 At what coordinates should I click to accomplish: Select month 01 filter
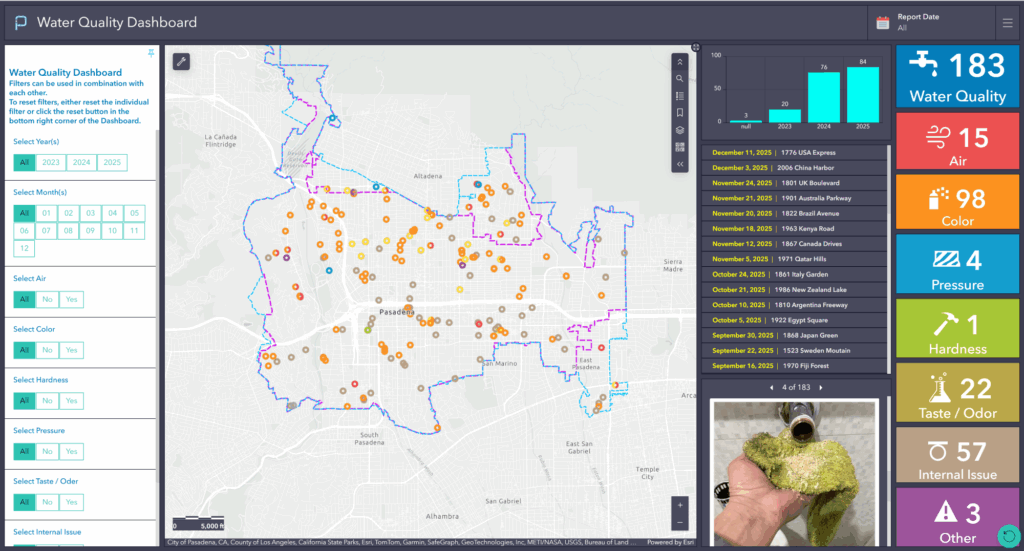[x=46, y=213]
